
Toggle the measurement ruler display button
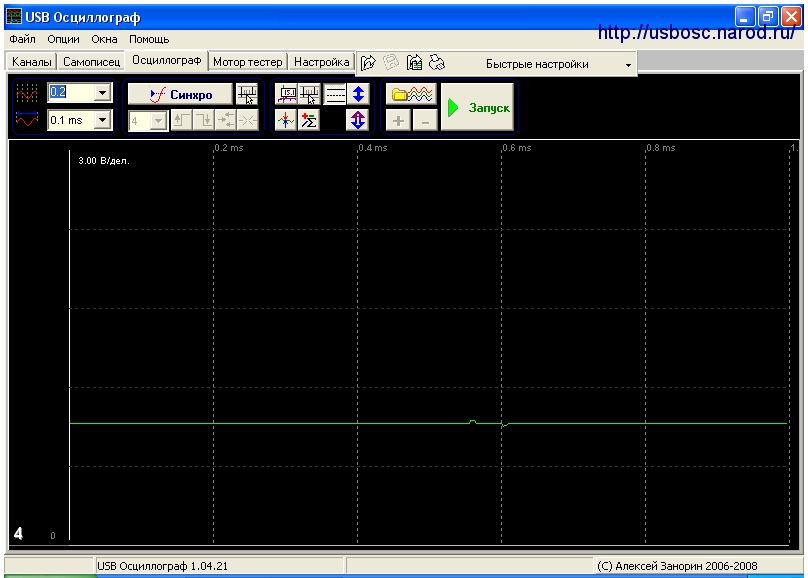tap(287, 94)
